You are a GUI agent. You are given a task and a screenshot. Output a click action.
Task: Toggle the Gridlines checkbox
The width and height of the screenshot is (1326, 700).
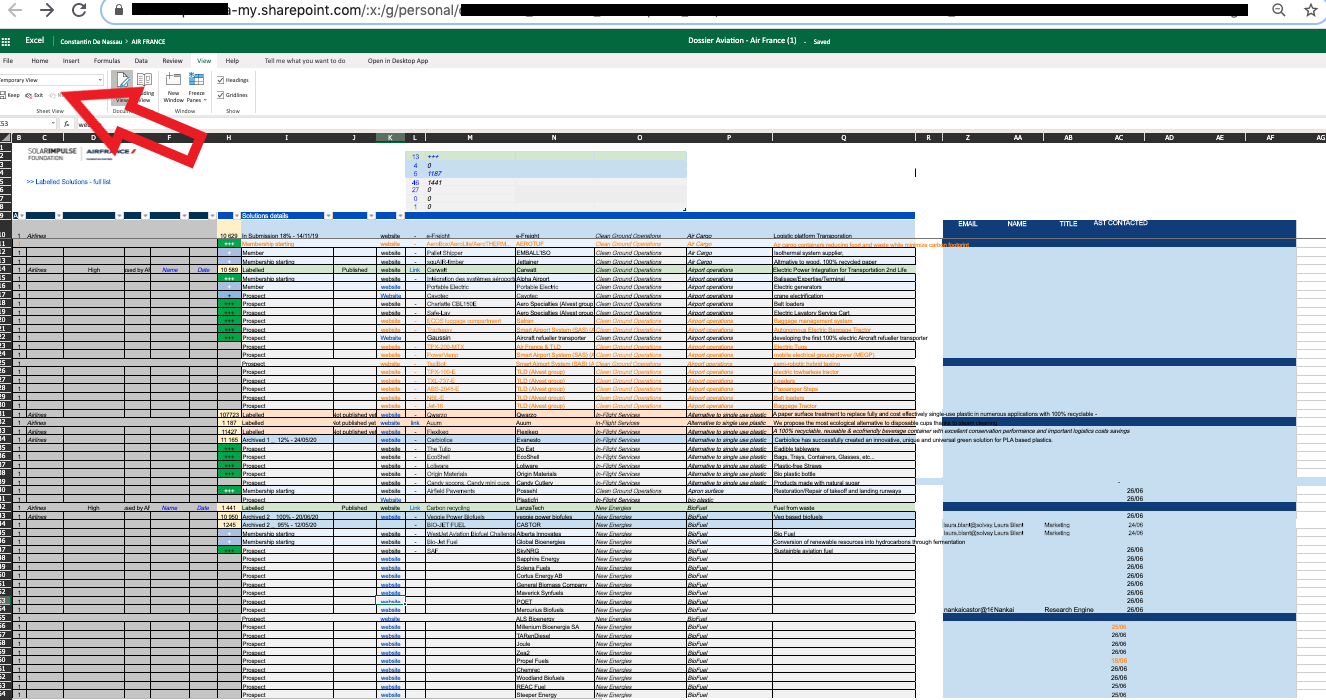(232, 94)
